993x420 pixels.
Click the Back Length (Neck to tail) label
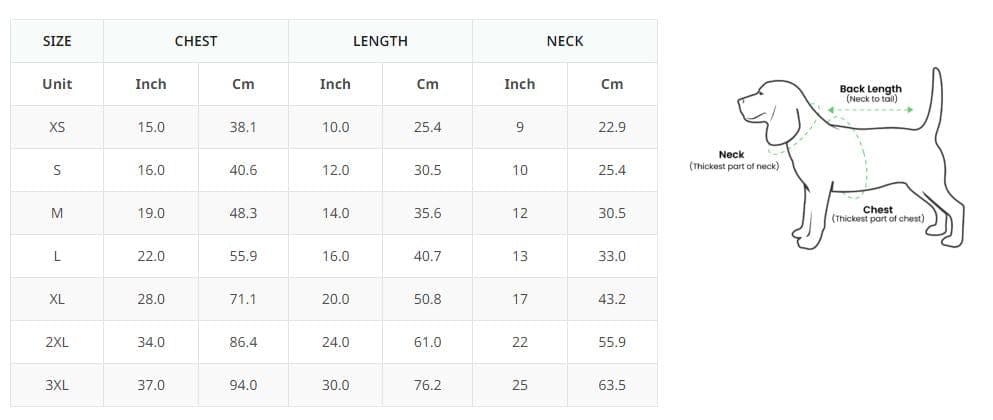tap(870, 93)
